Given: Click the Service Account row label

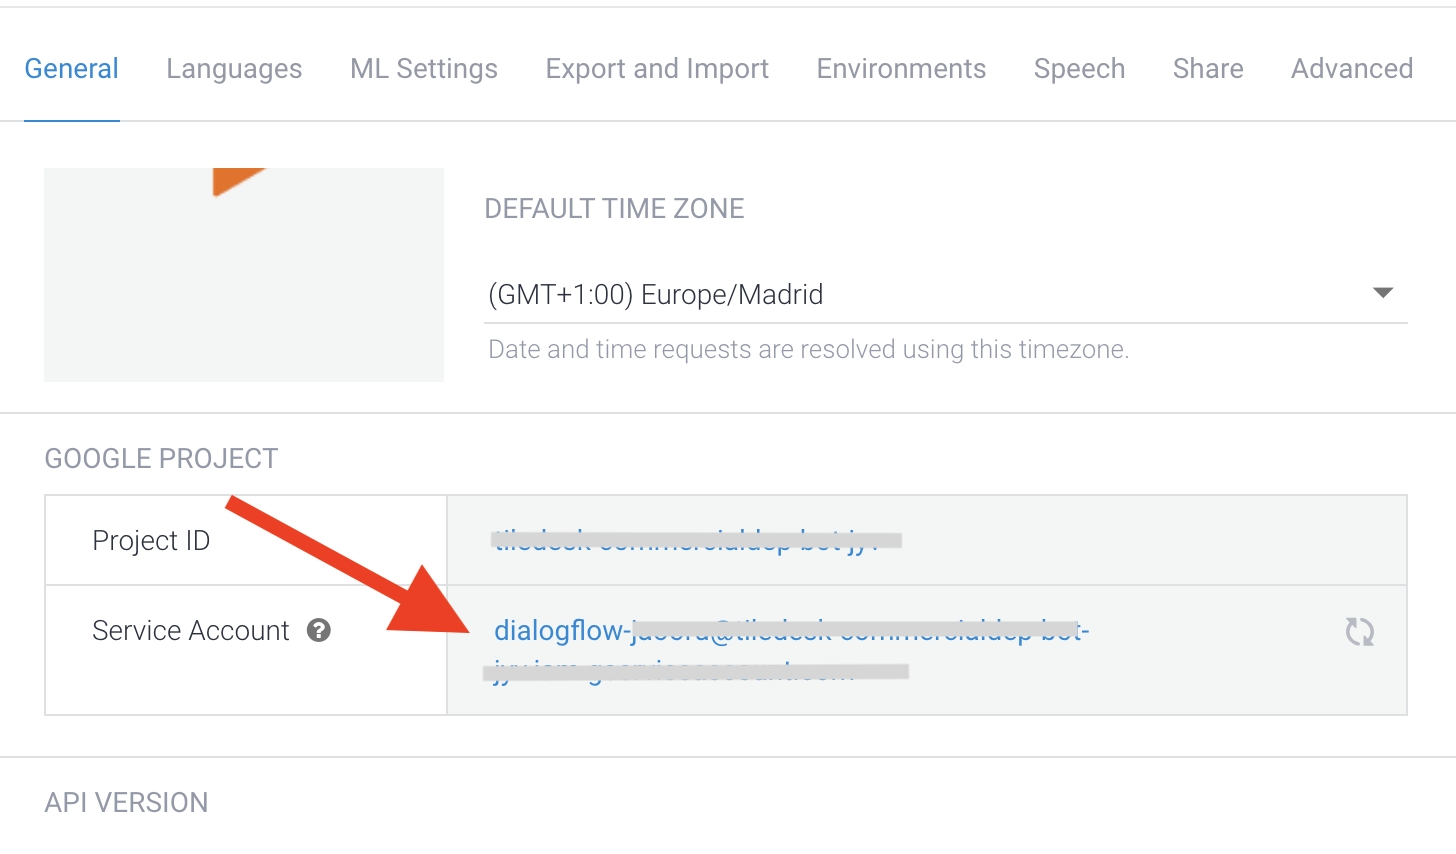Looking at the screenshot, I should tap(191, 631).
